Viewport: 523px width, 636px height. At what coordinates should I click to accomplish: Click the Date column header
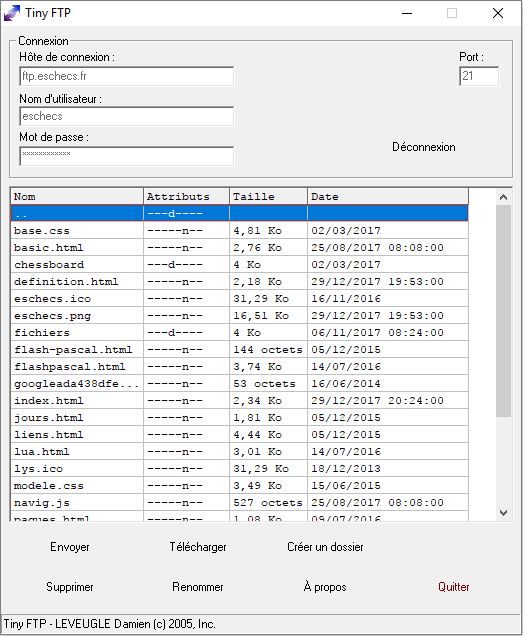point(388,197)
